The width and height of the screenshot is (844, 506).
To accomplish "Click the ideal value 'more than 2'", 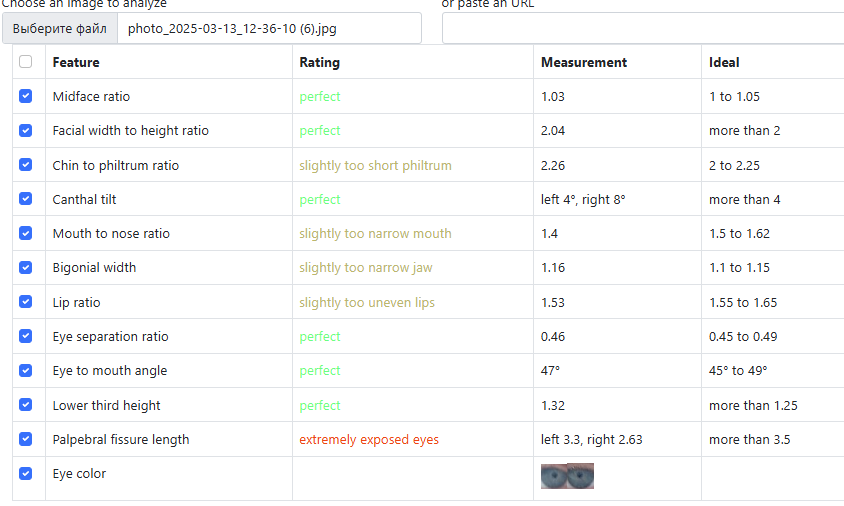I will (744, 131).
